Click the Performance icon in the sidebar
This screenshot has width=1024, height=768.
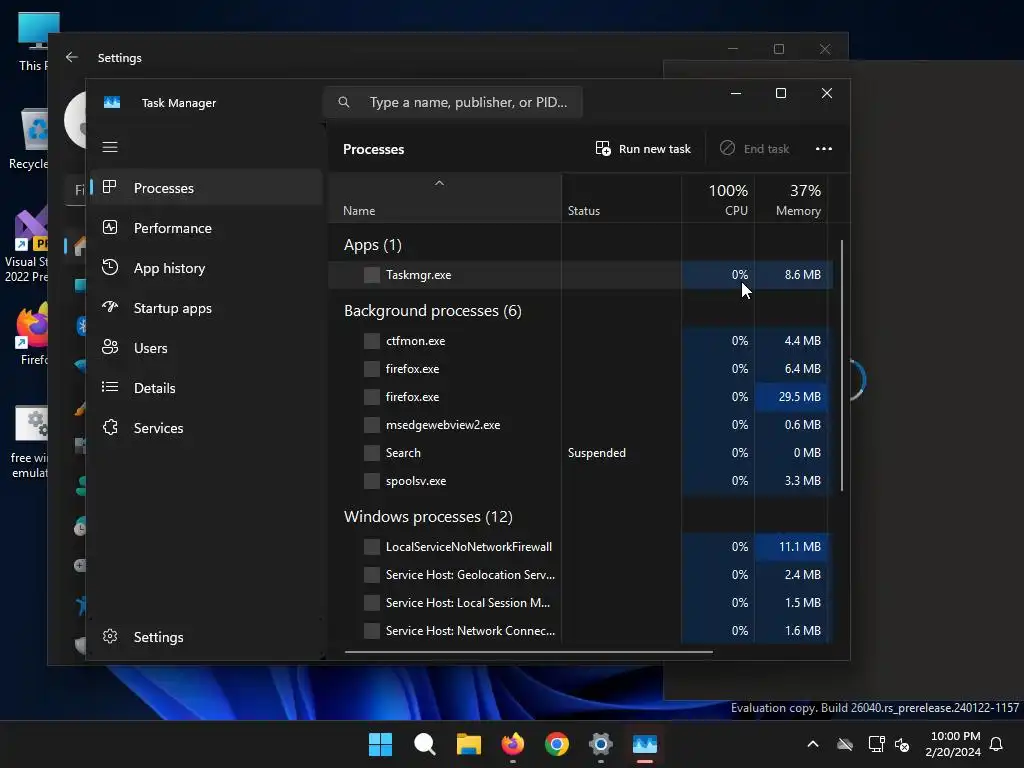click(110, 227)
